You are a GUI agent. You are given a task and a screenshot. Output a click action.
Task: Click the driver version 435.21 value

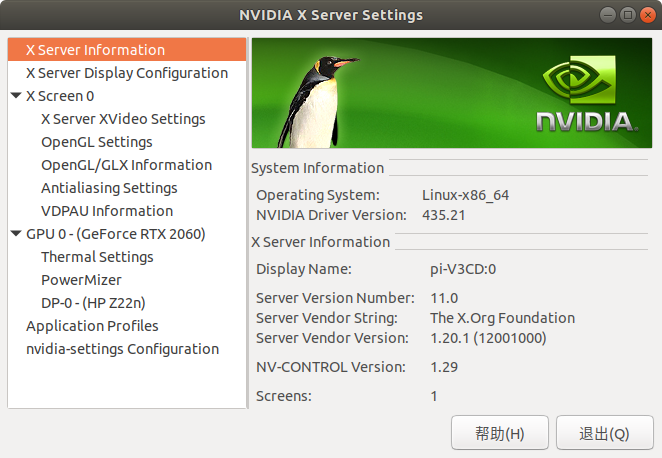(443, 215)
